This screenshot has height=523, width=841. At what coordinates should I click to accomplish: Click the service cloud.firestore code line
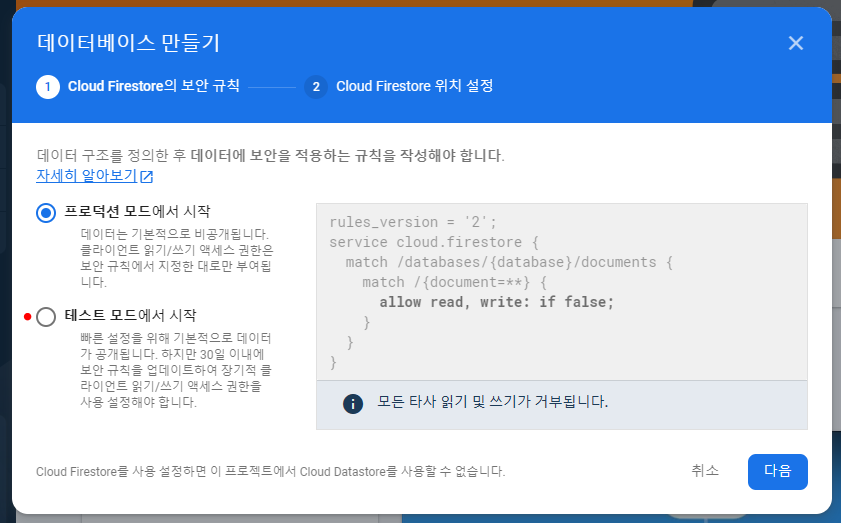[434, 242]
